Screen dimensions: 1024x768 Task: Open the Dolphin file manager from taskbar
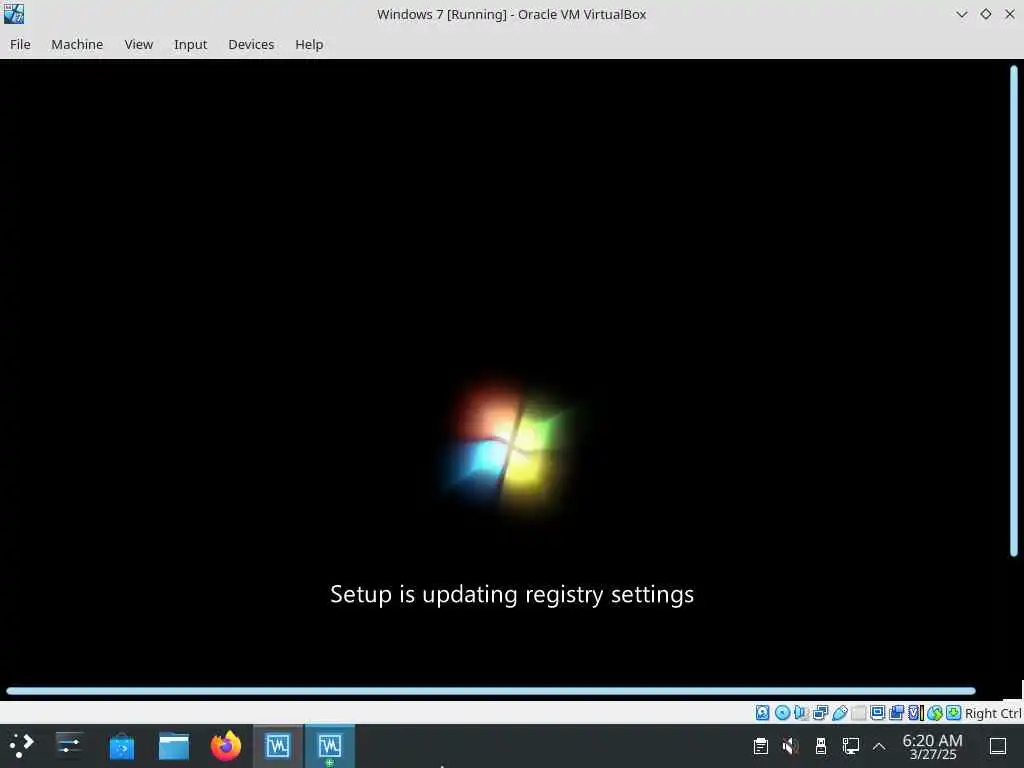[x=174, y=746]
